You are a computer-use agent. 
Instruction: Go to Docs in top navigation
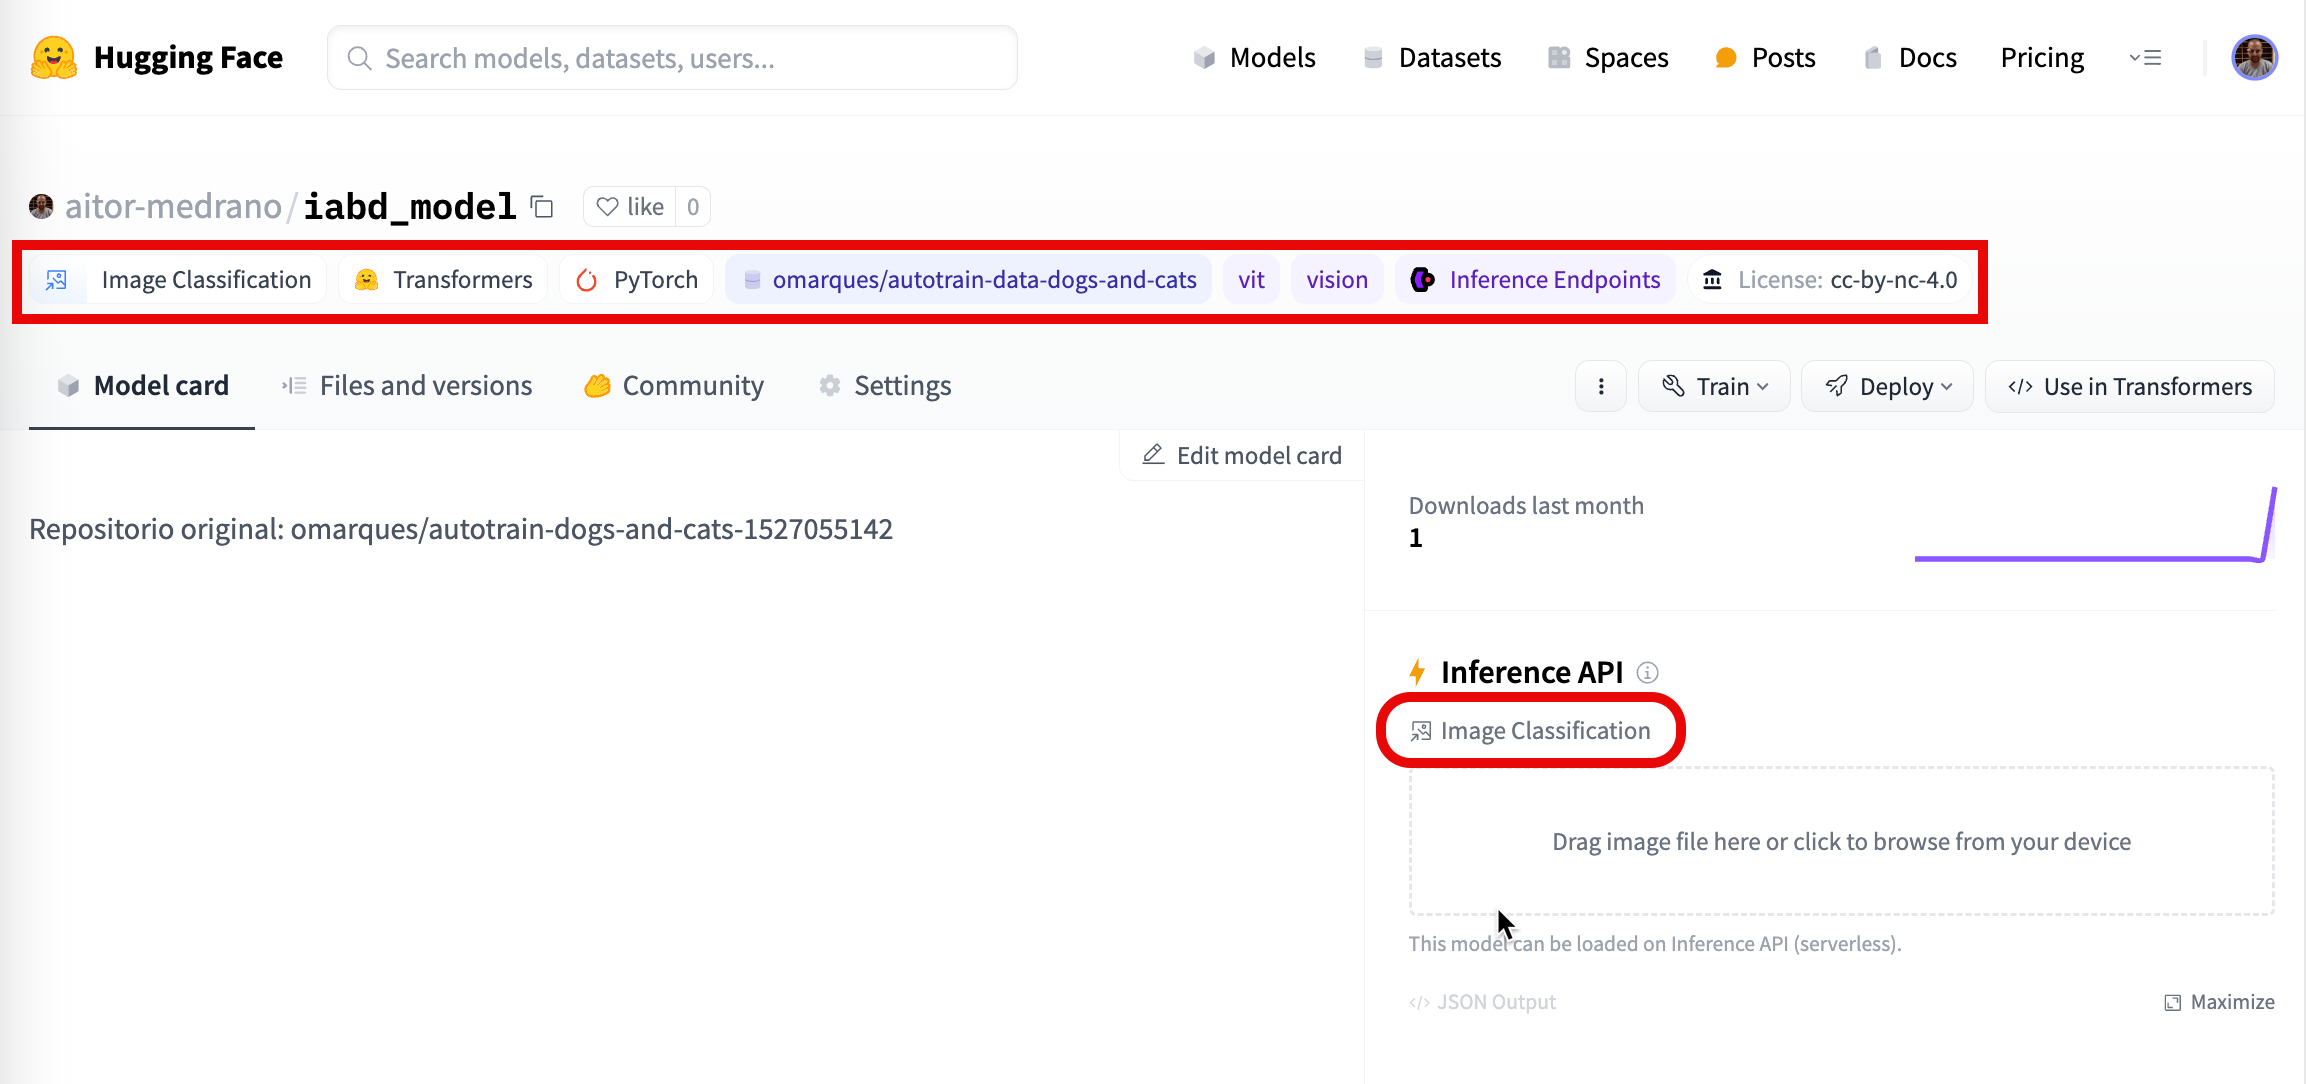point(1910,58)
